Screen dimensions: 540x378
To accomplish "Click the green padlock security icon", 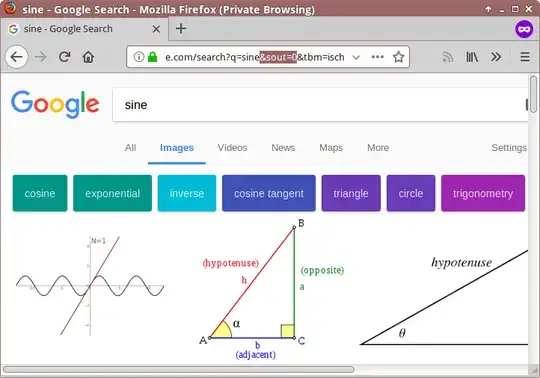I will (x=152, y=57).
